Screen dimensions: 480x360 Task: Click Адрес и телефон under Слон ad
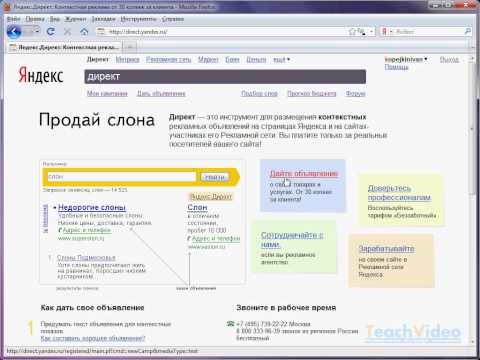(216, 239)
